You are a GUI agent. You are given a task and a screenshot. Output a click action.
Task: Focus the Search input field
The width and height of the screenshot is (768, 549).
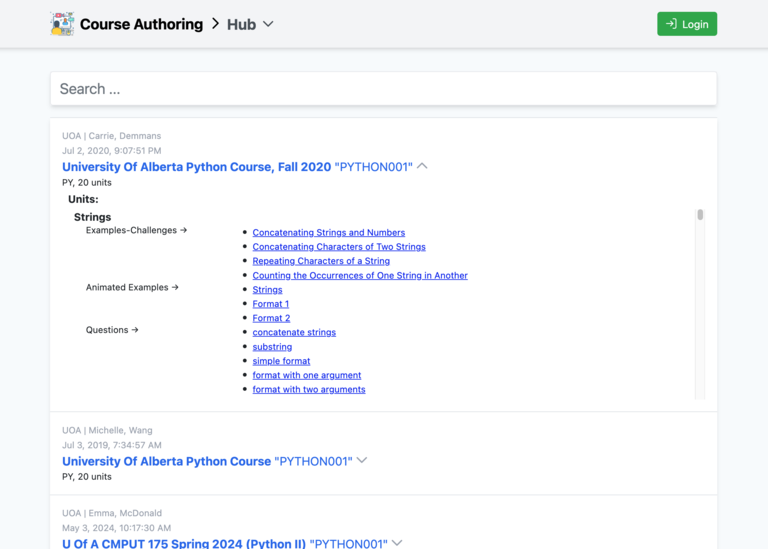(384, 89)
